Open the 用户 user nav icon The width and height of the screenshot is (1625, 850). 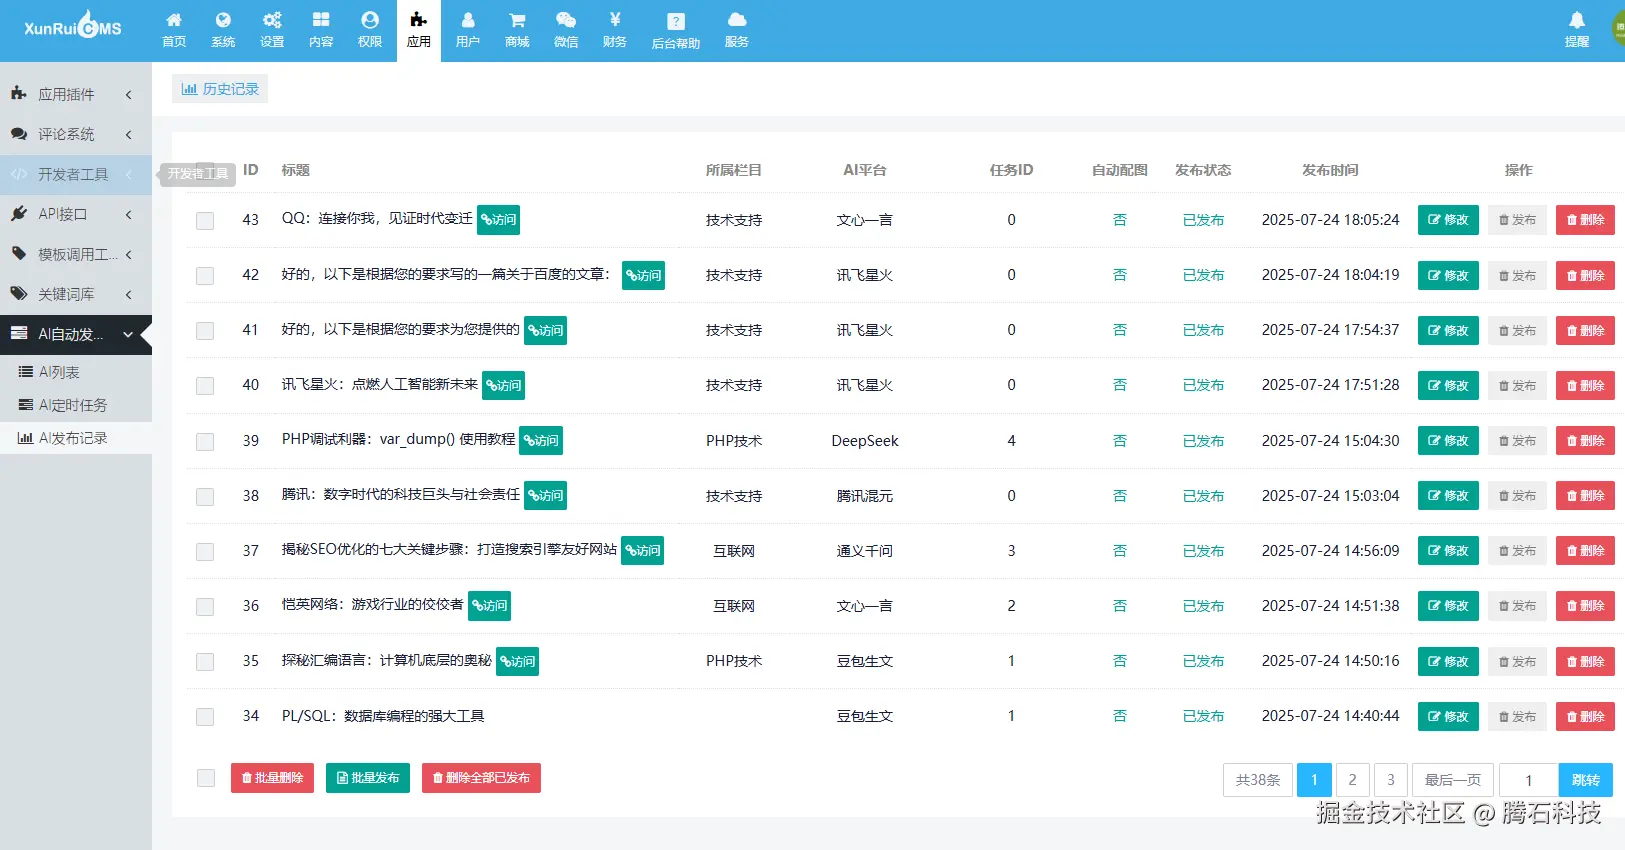[468, 30]
